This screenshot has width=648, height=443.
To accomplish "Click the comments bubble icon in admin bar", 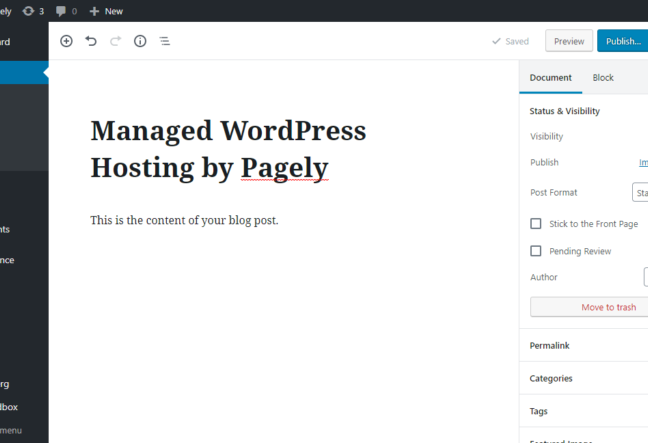I will (x=63, y=11).
